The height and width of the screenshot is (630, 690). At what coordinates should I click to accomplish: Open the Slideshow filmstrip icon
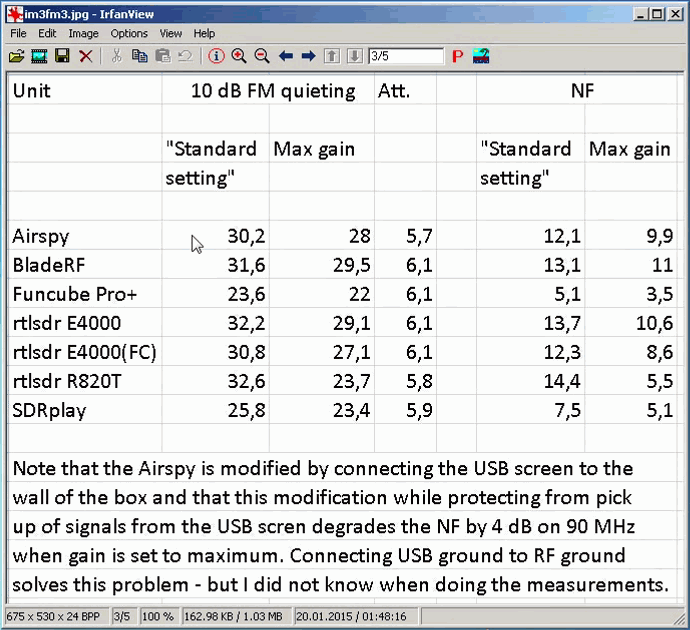pyautogui.click(x=39, y=56)
